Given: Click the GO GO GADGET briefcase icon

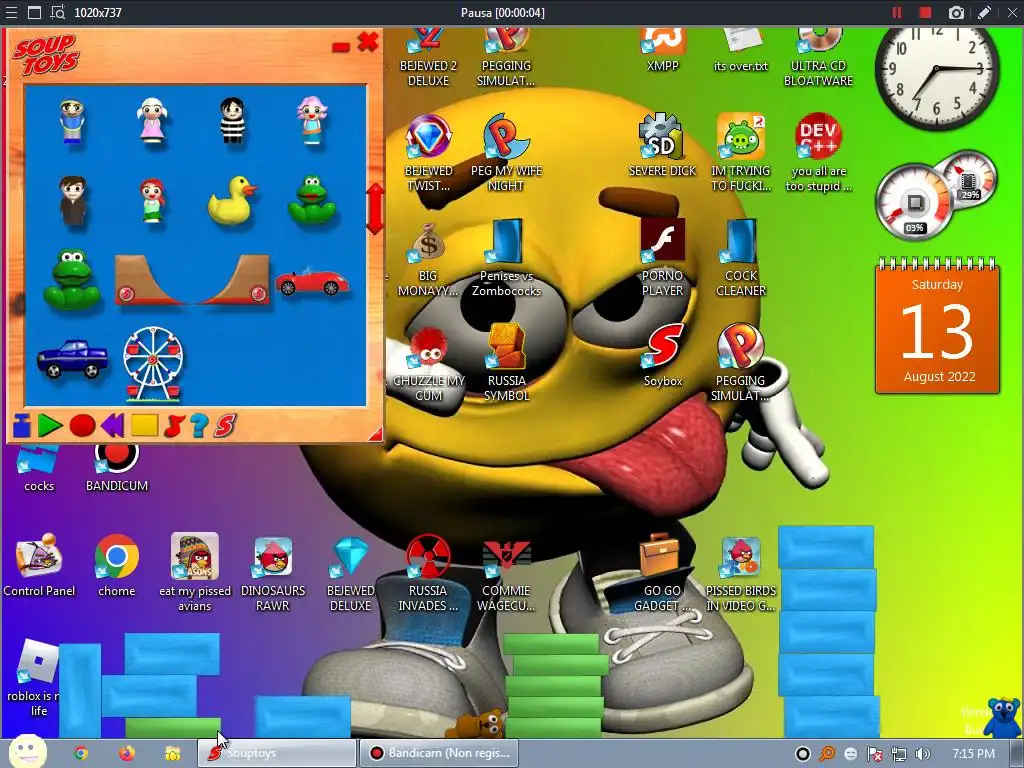Looking at the screenshot, I should (x=663, y=573).
